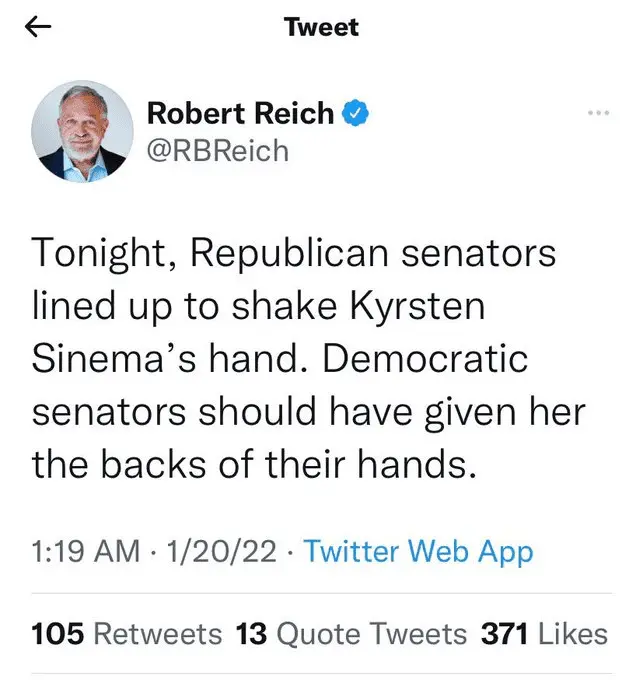View the 105 Retweets list
Viewport: 643px width, 680px height.
click(x=126, y=633)
